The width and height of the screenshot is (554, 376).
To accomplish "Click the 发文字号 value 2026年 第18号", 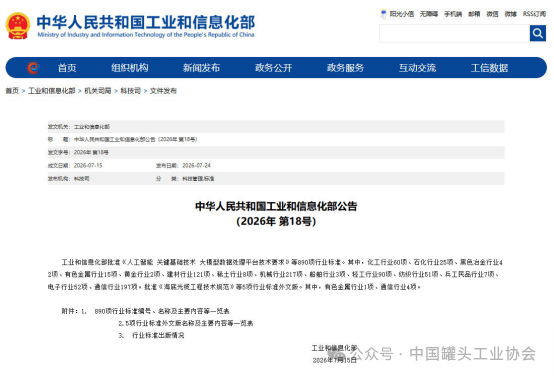I will point(91,152).
